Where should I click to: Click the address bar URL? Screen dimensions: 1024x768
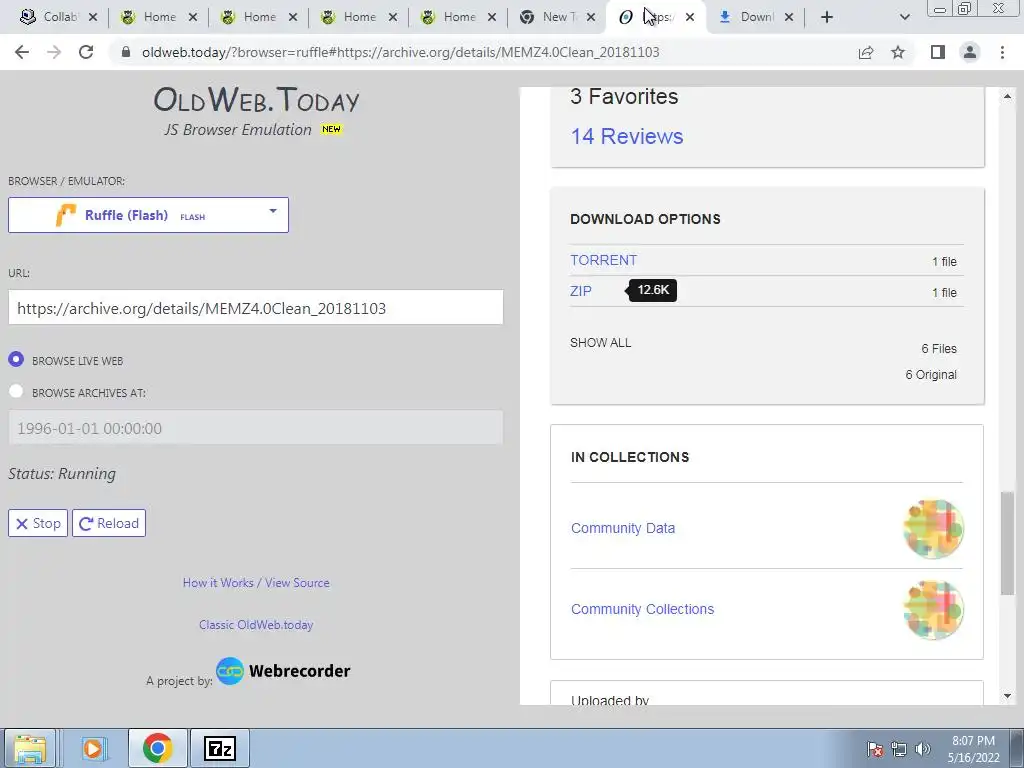400,52
